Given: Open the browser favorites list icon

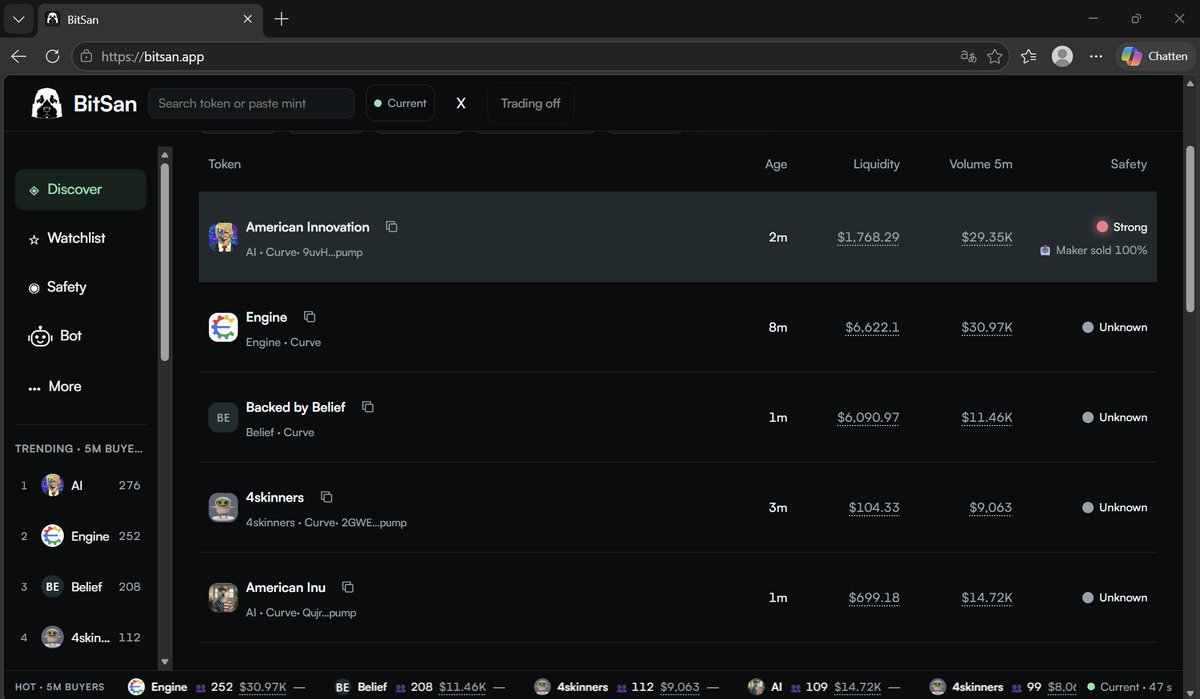Looking at the screenshot, I should click(1029, 56).
